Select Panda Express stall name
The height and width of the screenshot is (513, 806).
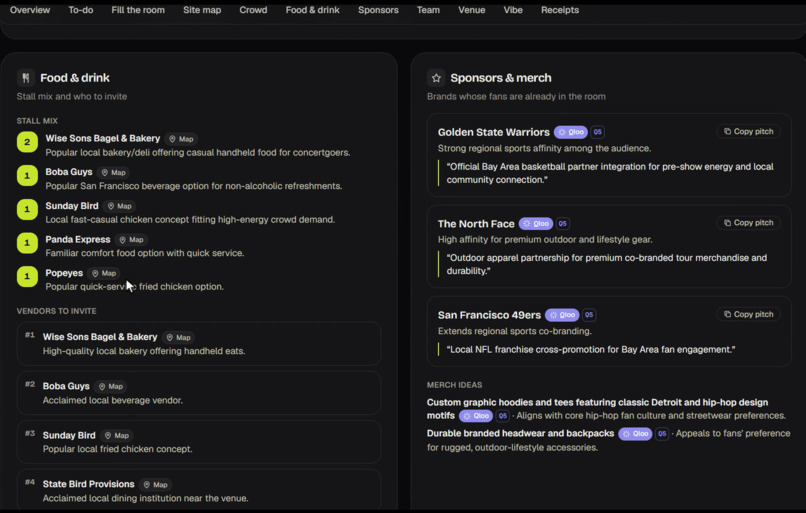[x=78, y=239]
